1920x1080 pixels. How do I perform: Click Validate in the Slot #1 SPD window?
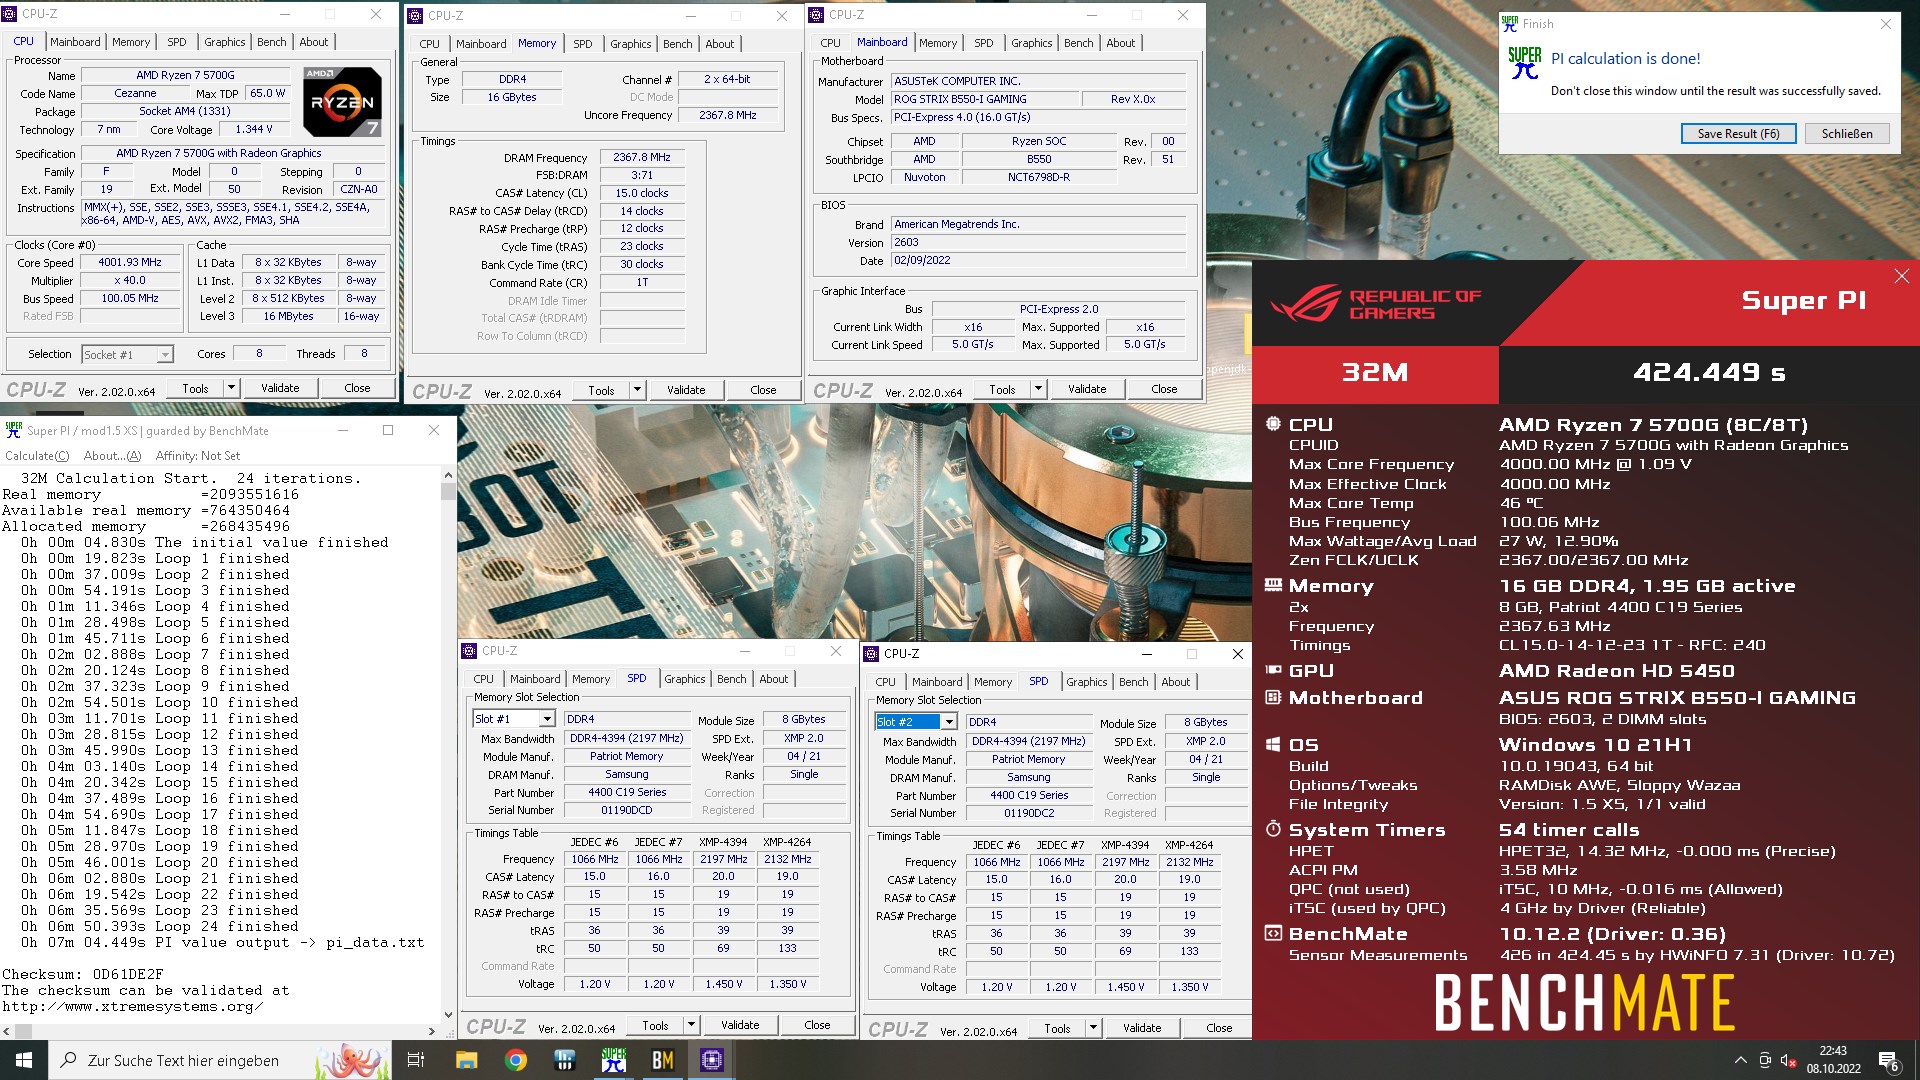[740, 1025]
